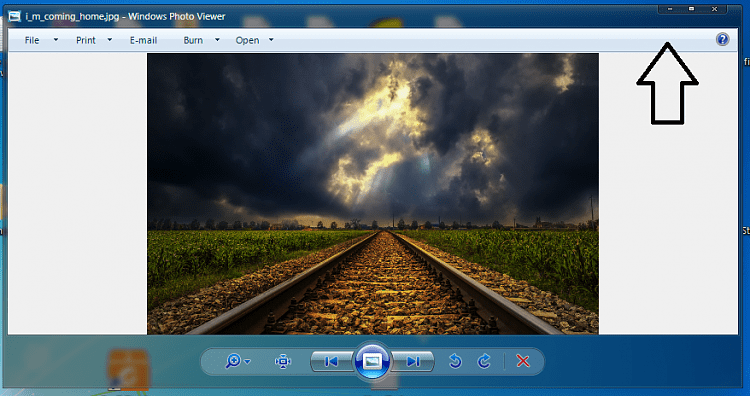The image size is (750, 396).
Task: Expand the Open dropdown arrow
Action: point(271,40)
